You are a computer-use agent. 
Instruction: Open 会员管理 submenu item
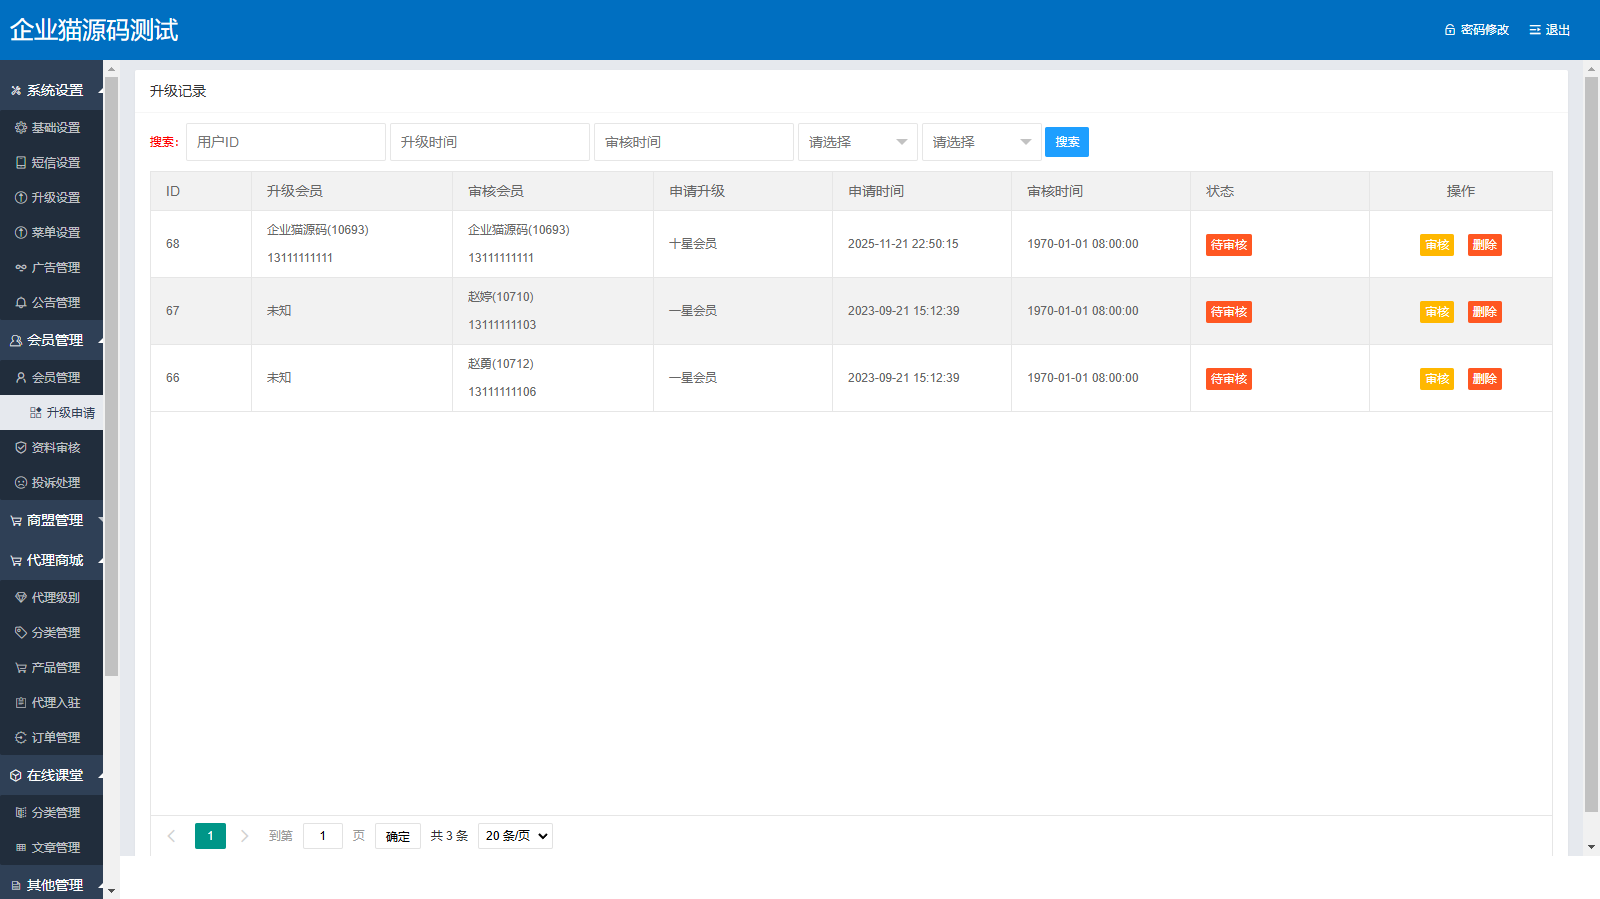[x=55, y=378]
